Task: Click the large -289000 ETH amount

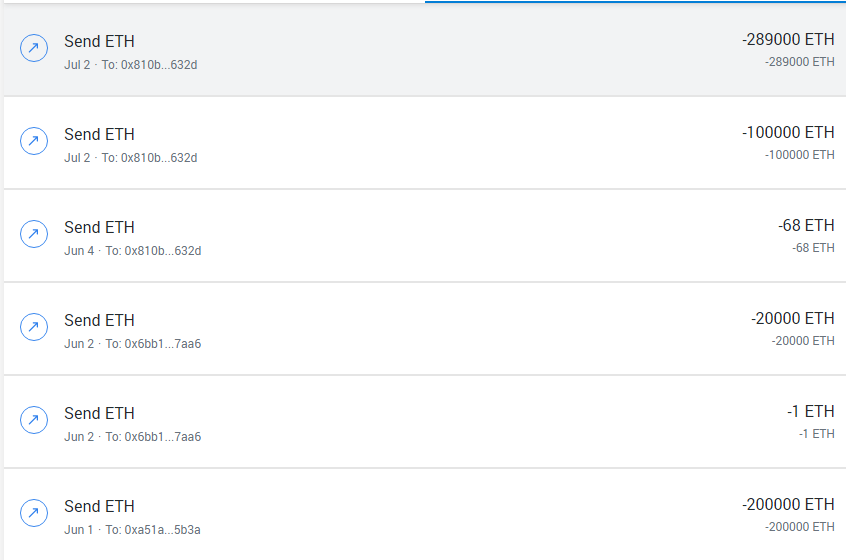Action: (x=788, y=40)
